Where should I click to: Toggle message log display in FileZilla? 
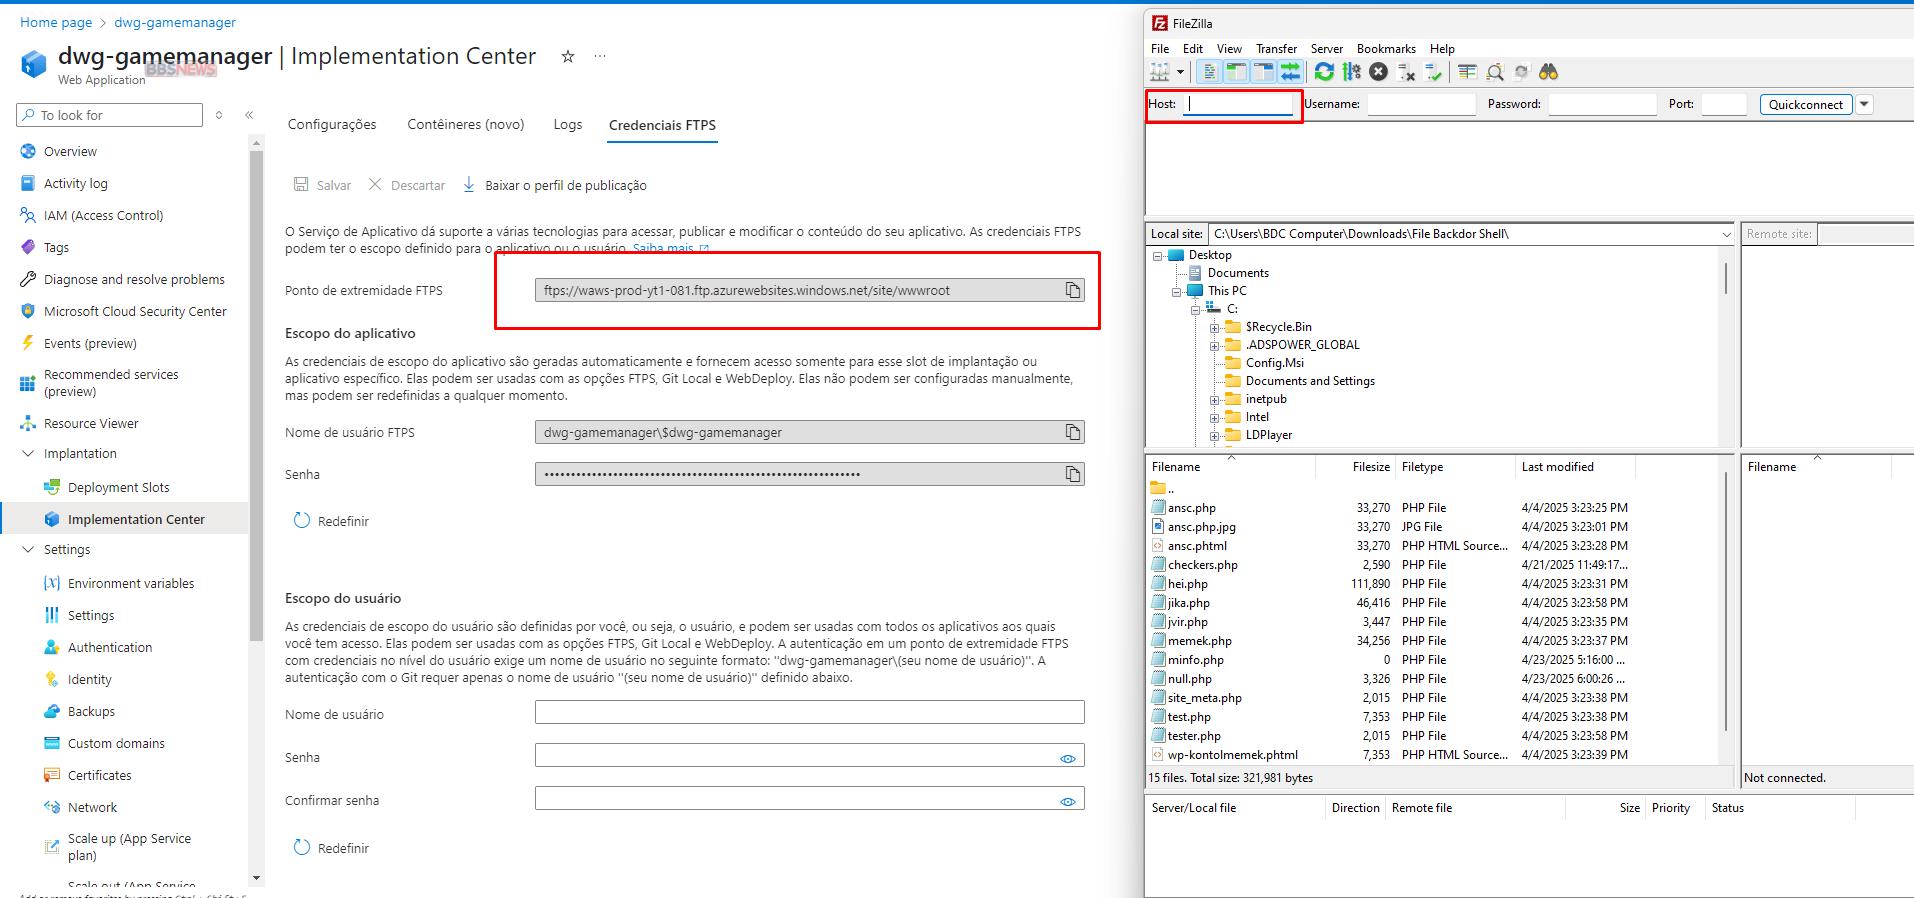coord(1210,72)
